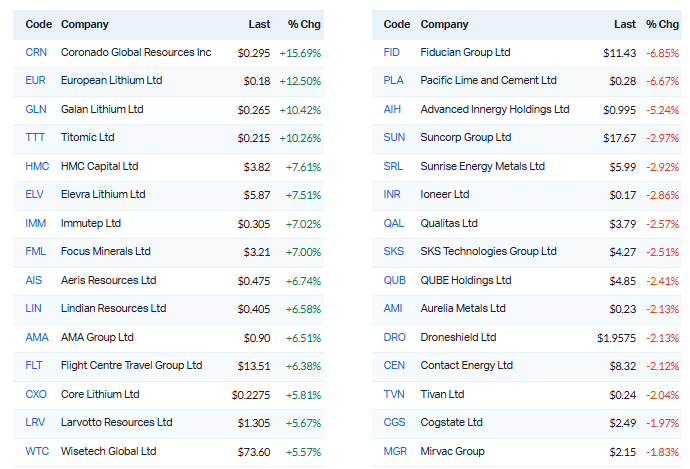Open the ELV stock code link
690x469 pixels.
tap(35, 194)
